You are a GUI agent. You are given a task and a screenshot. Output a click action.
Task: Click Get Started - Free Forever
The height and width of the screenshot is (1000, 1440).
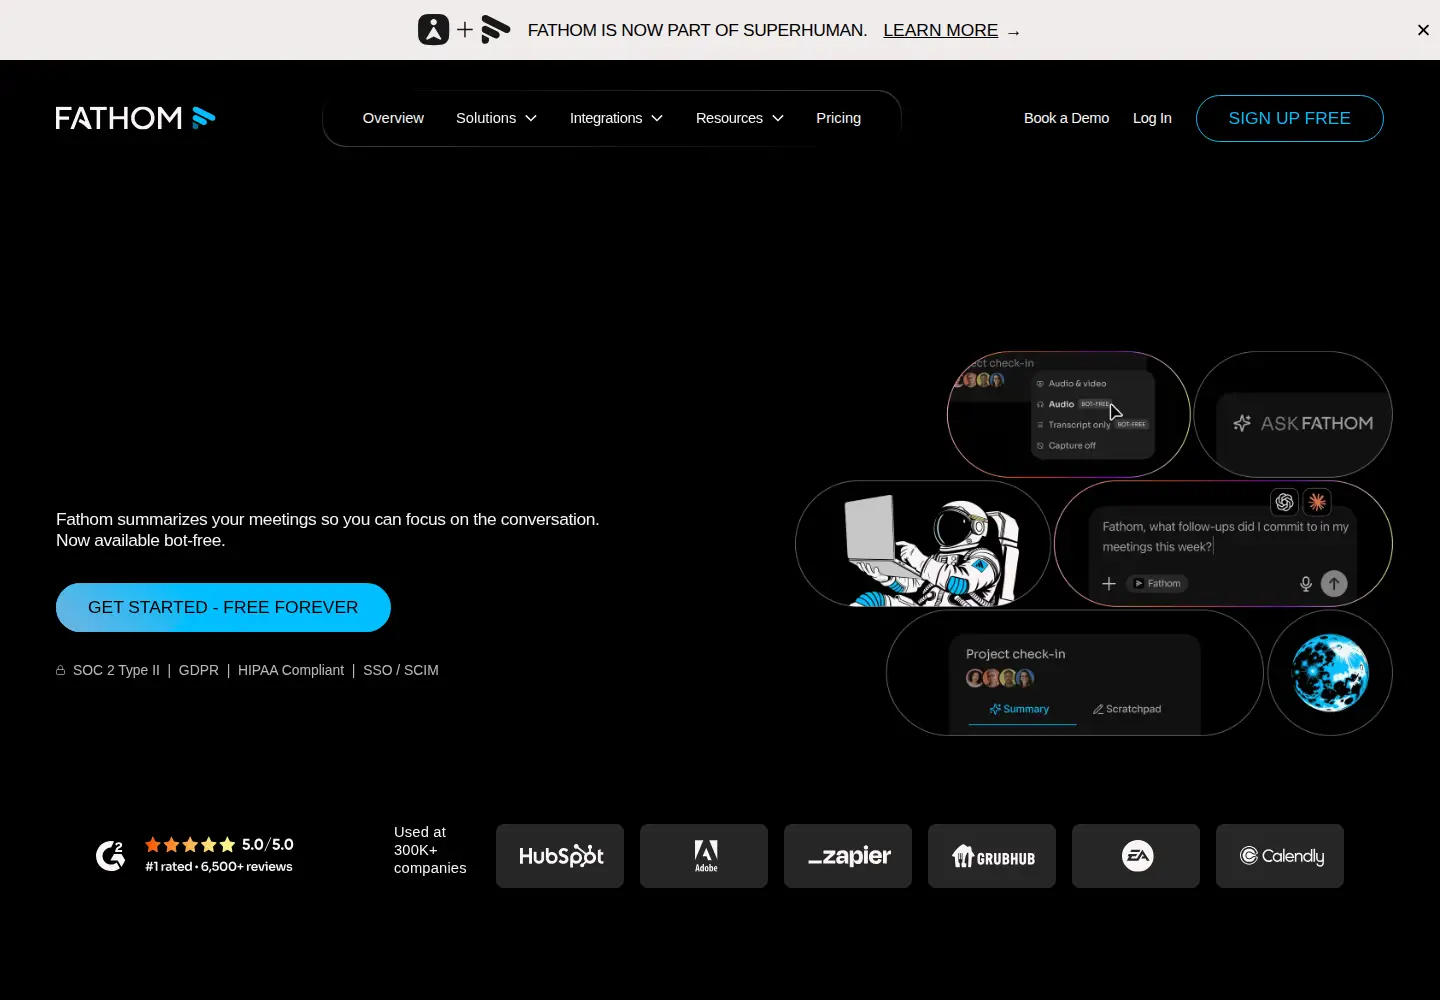tap(223, 607)
